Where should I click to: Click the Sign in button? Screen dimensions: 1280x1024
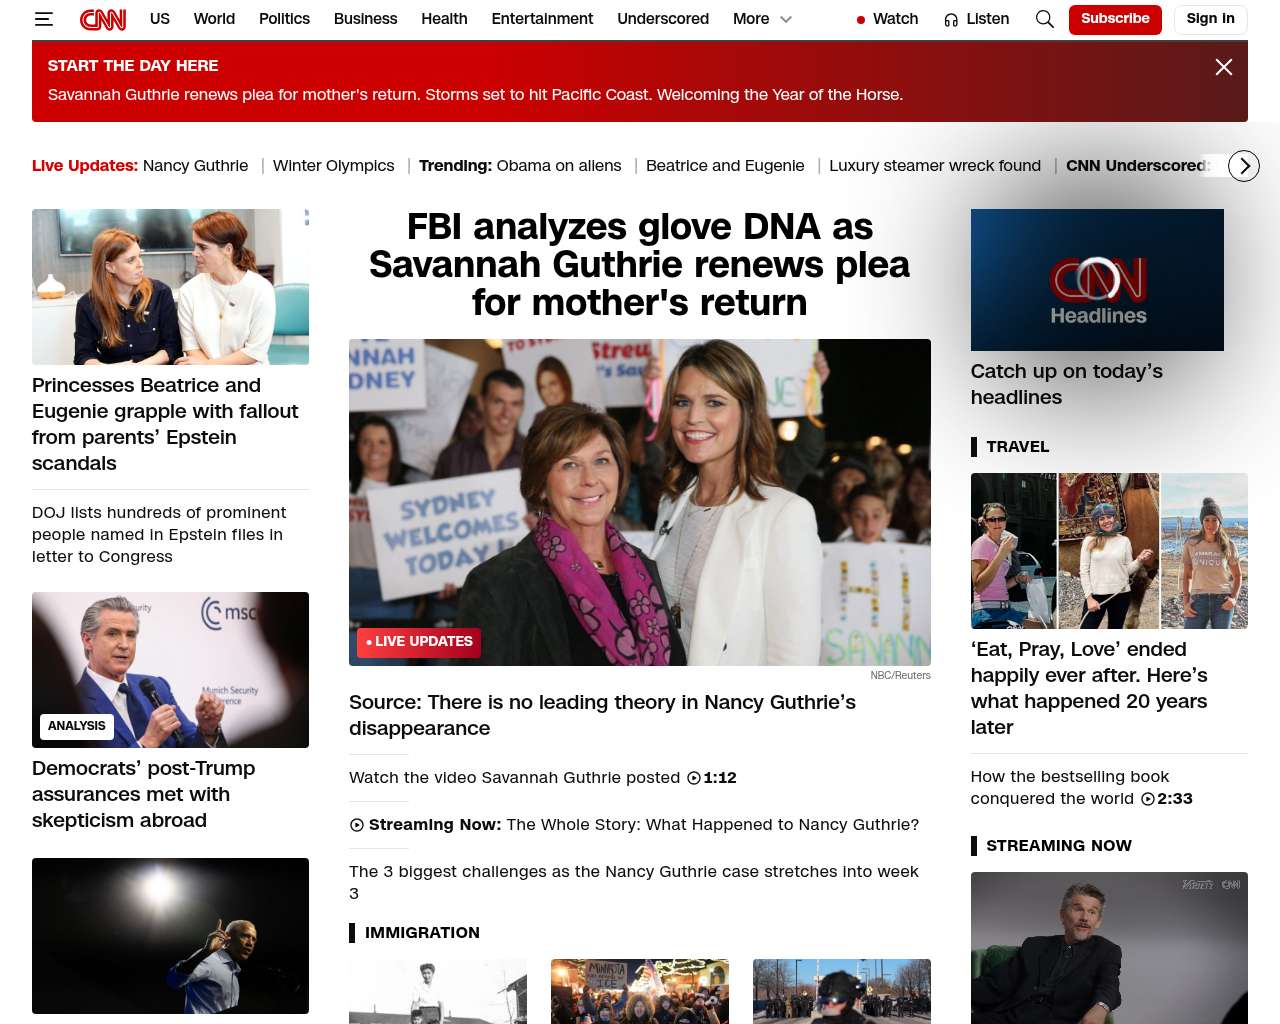pos(1210,19)
